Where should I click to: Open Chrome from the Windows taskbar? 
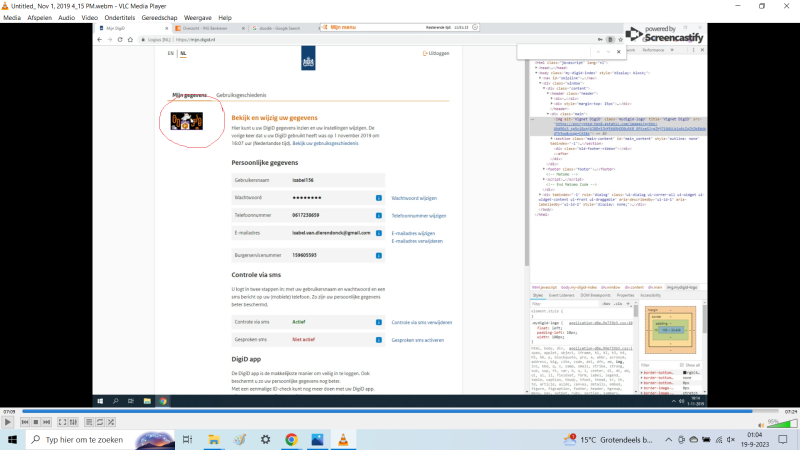coord(291,439)
